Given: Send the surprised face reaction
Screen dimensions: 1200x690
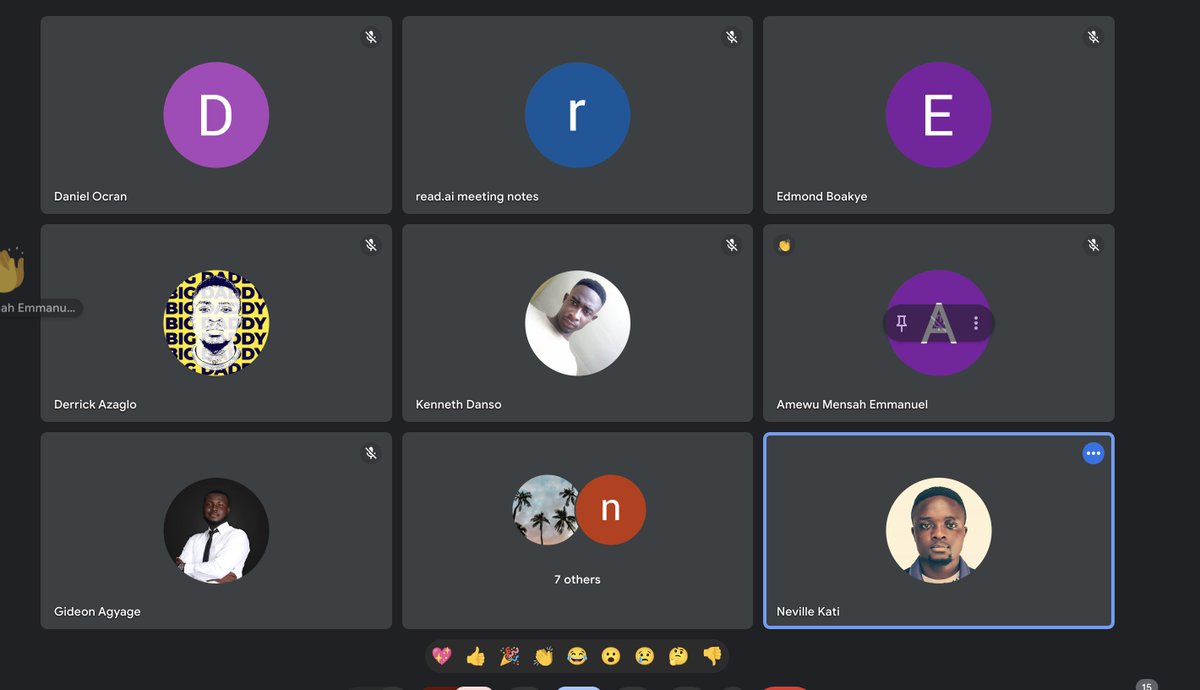Looking at the screenshot, I should coord(611,656).
